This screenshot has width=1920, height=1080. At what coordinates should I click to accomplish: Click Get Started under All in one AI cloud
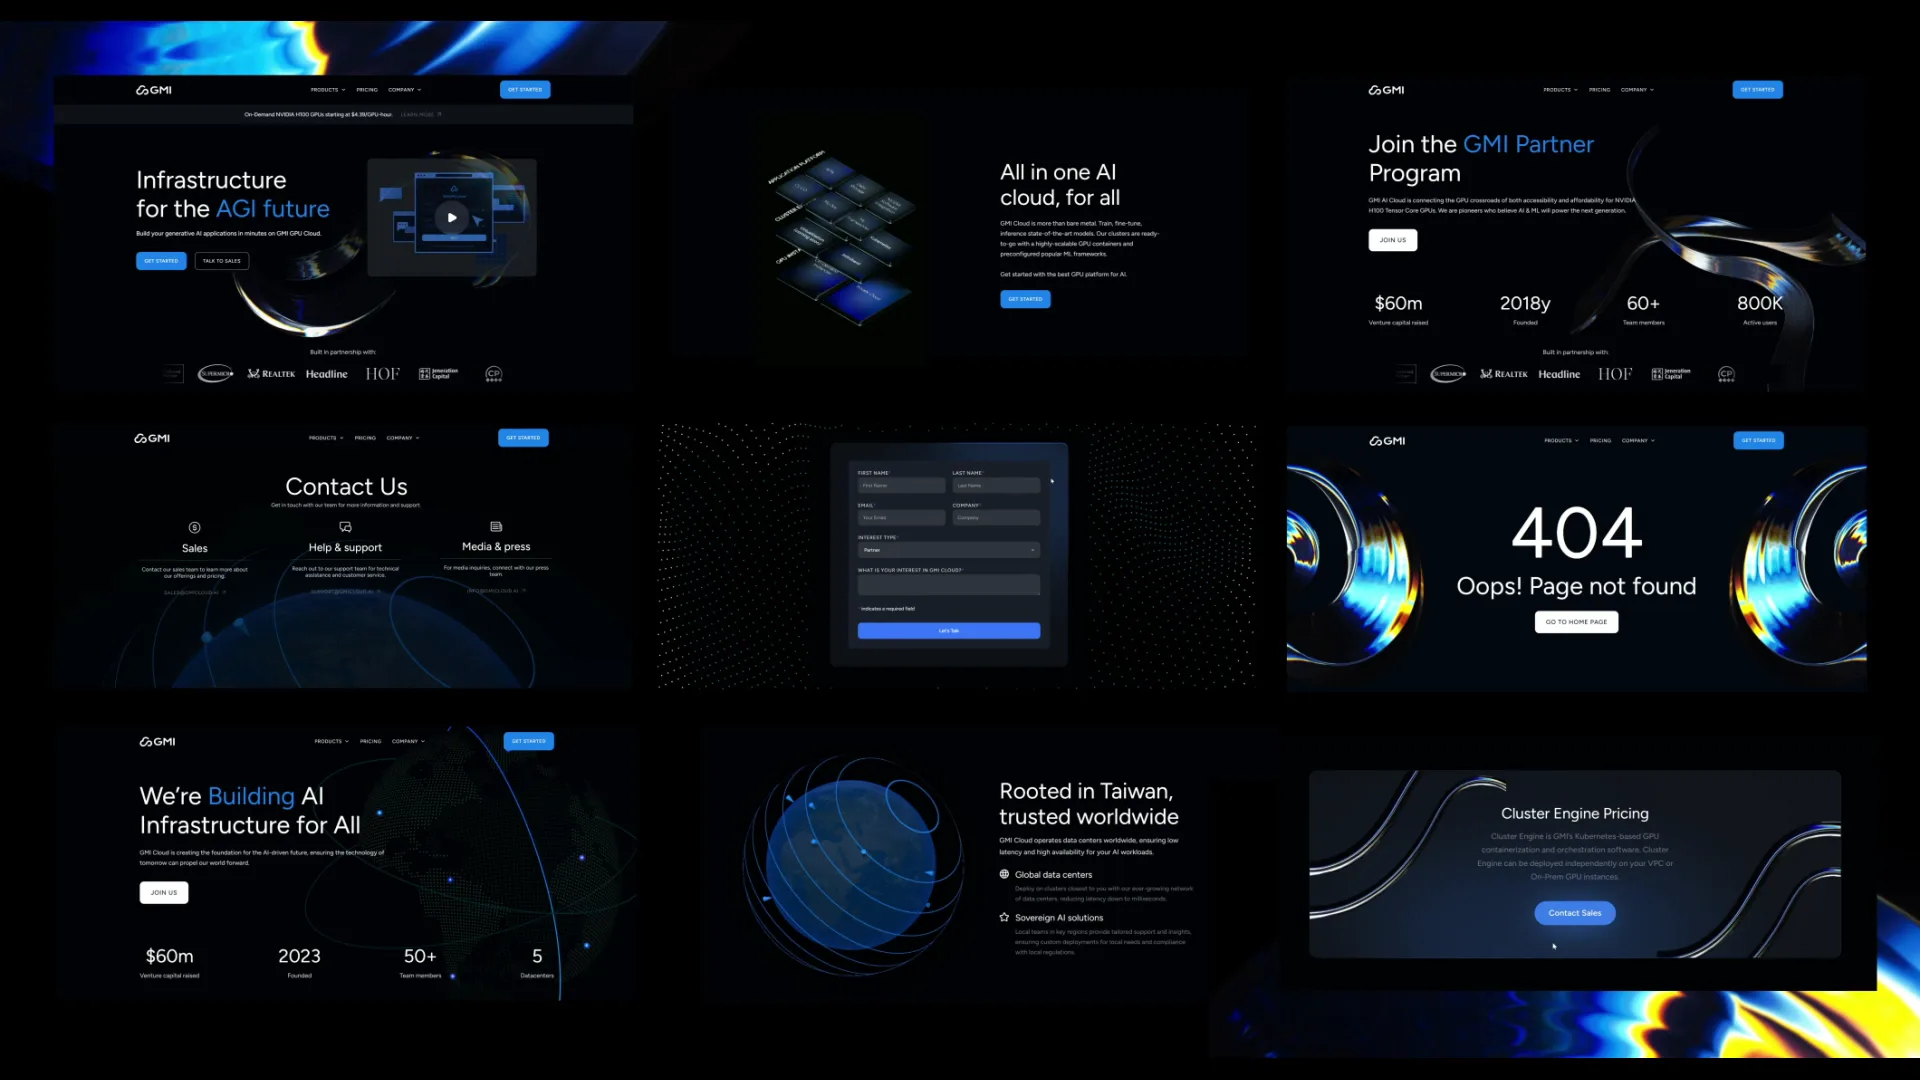coord(1025,299)
